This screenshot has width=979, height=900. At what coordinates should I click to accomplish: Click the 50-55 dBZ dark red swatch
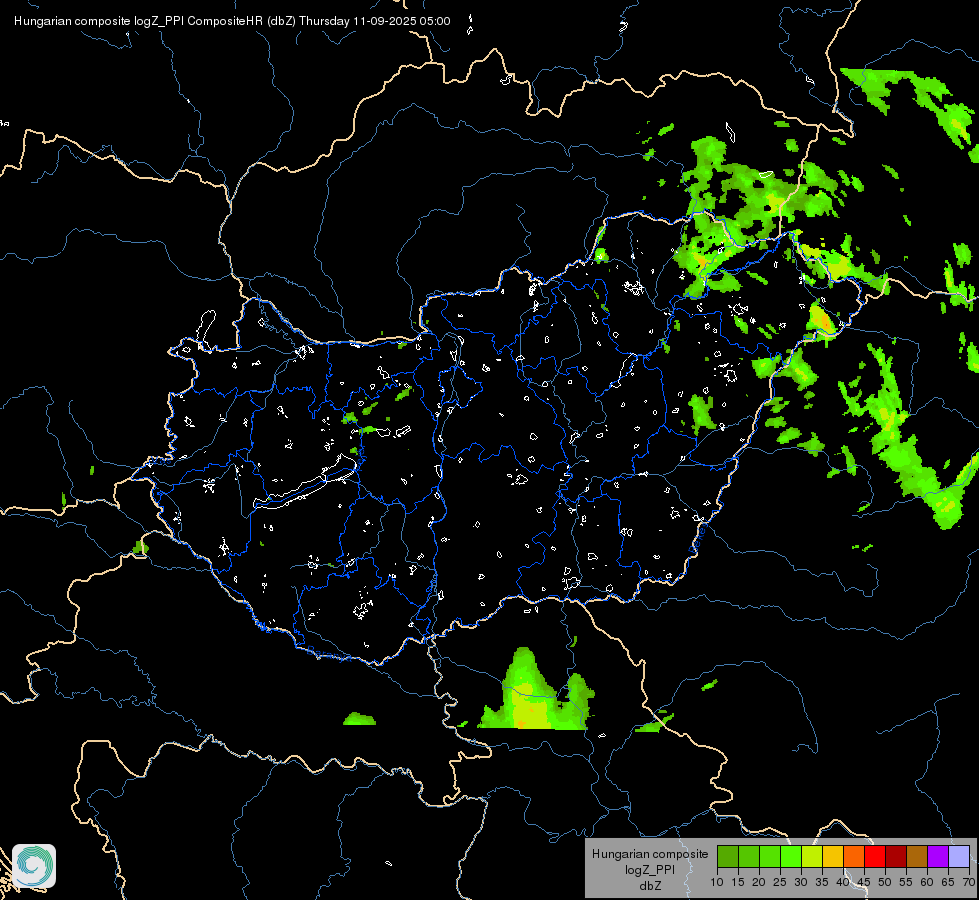click(x=896, y=856)
